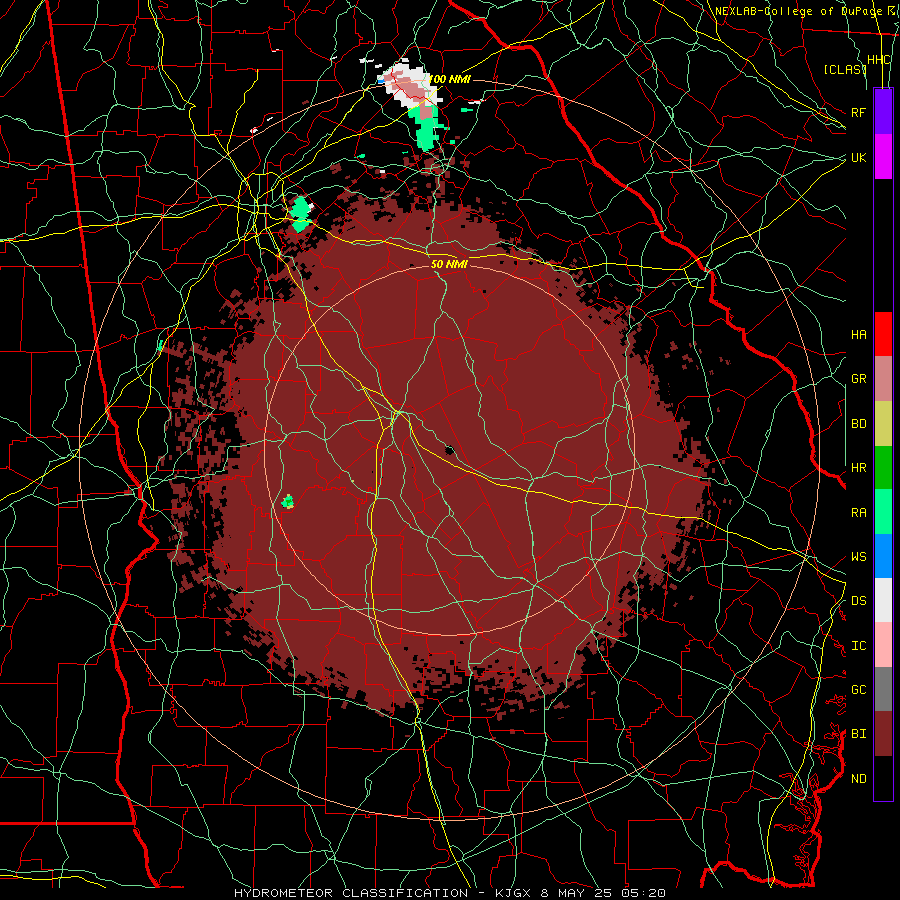Click the HA legend label
This screenshot has width=900, height=900.
coord(858,335)
